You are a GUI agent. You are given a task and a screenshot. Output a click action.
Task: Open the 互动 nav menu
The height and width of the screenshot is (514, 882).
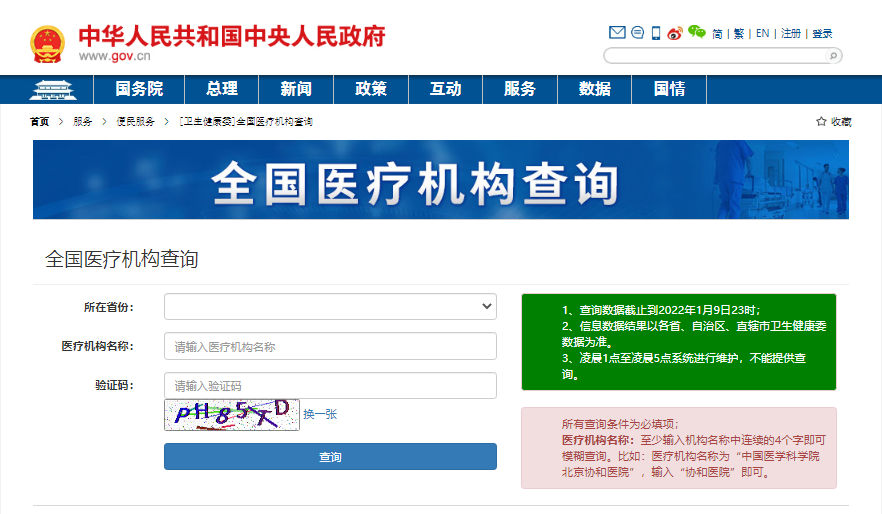pyautogui.click(x=446, y=89)
